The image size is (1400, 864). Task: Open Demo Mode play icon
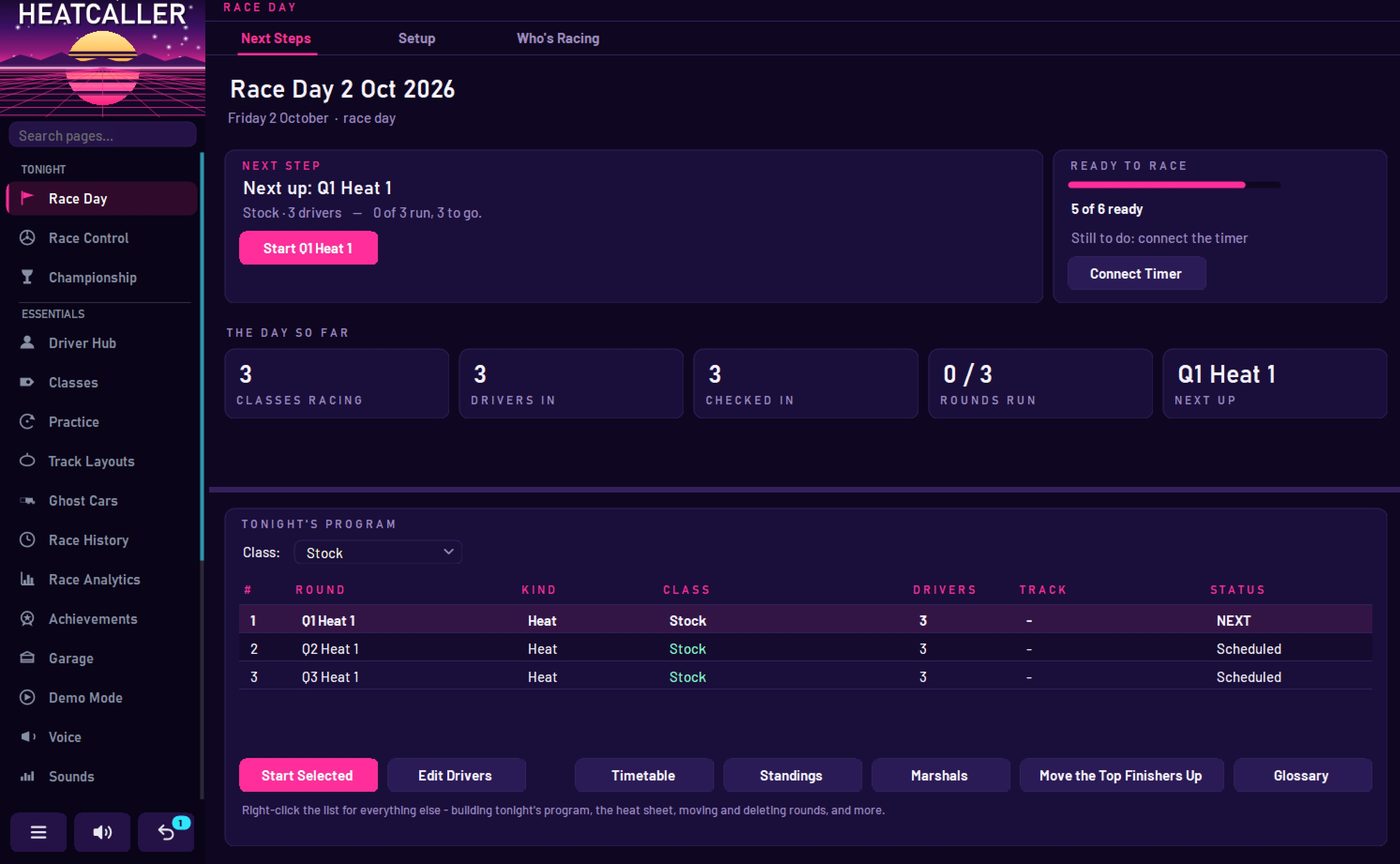pyautogui.click(x=28, y=697)
